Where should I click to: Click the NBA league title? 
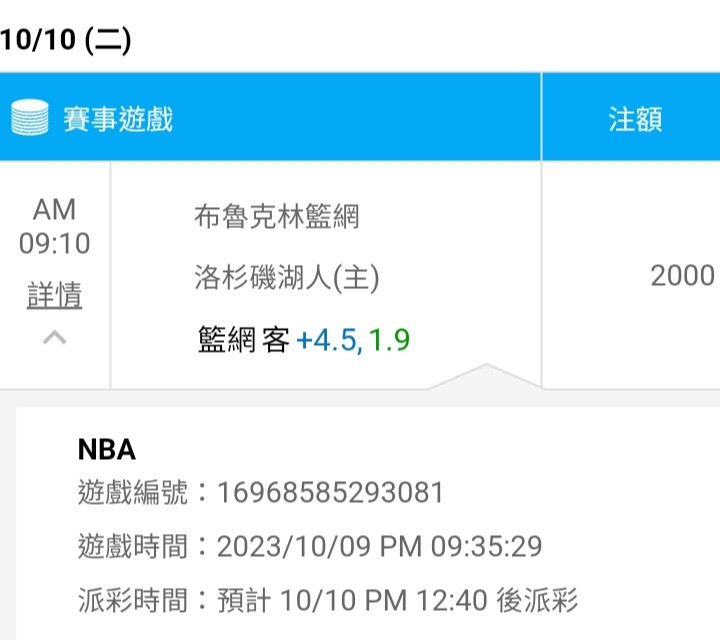106,449
